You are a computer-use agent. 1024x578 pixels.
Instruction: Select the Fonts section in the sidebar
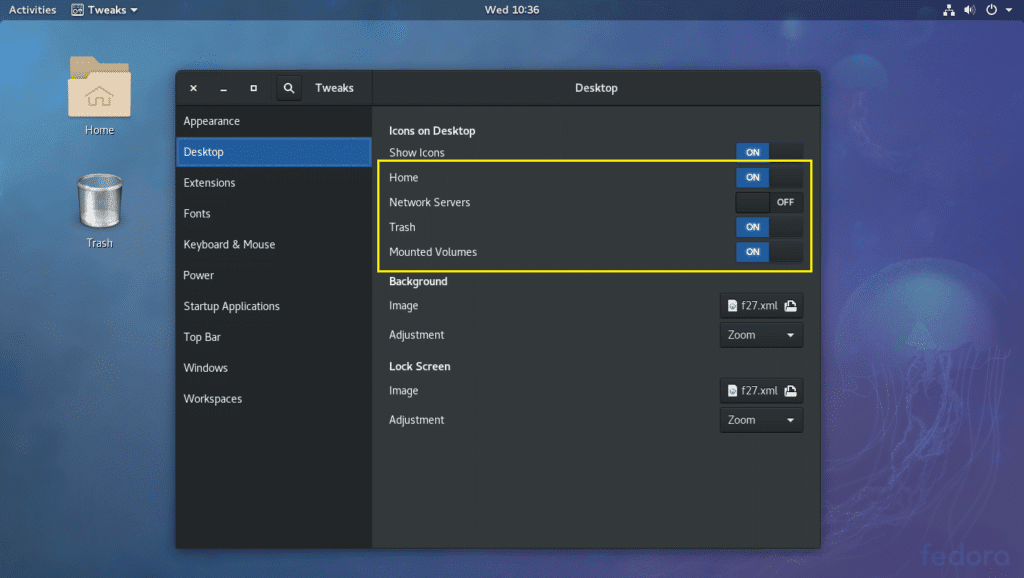197,213
